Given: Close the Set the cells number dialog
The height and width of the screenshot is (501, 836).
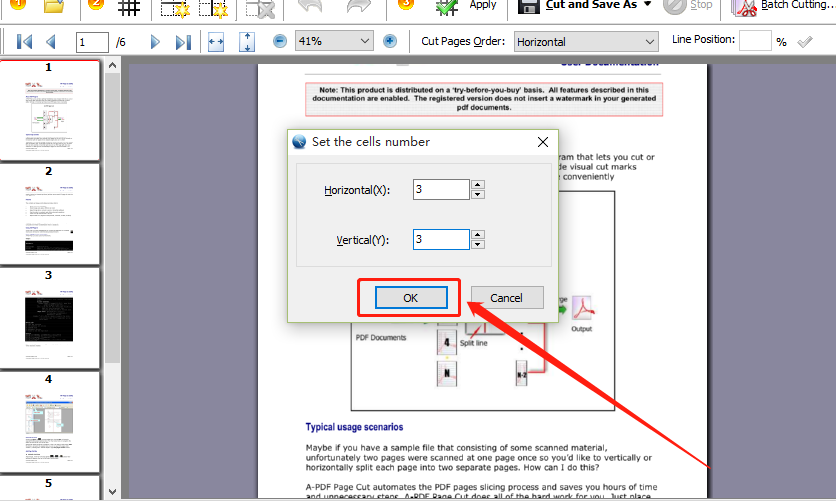Looking at the screenshot, I should [x=543, y=142].
